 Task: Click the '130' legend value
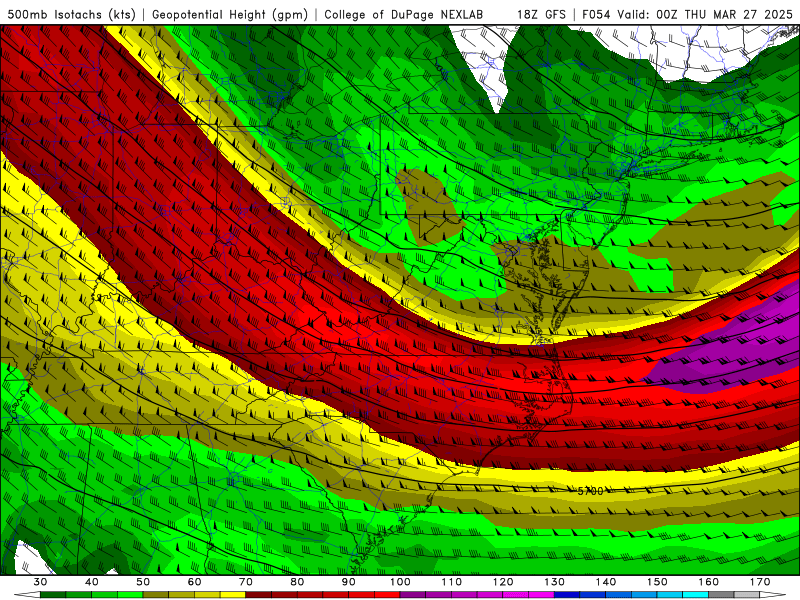pos(554,582)
